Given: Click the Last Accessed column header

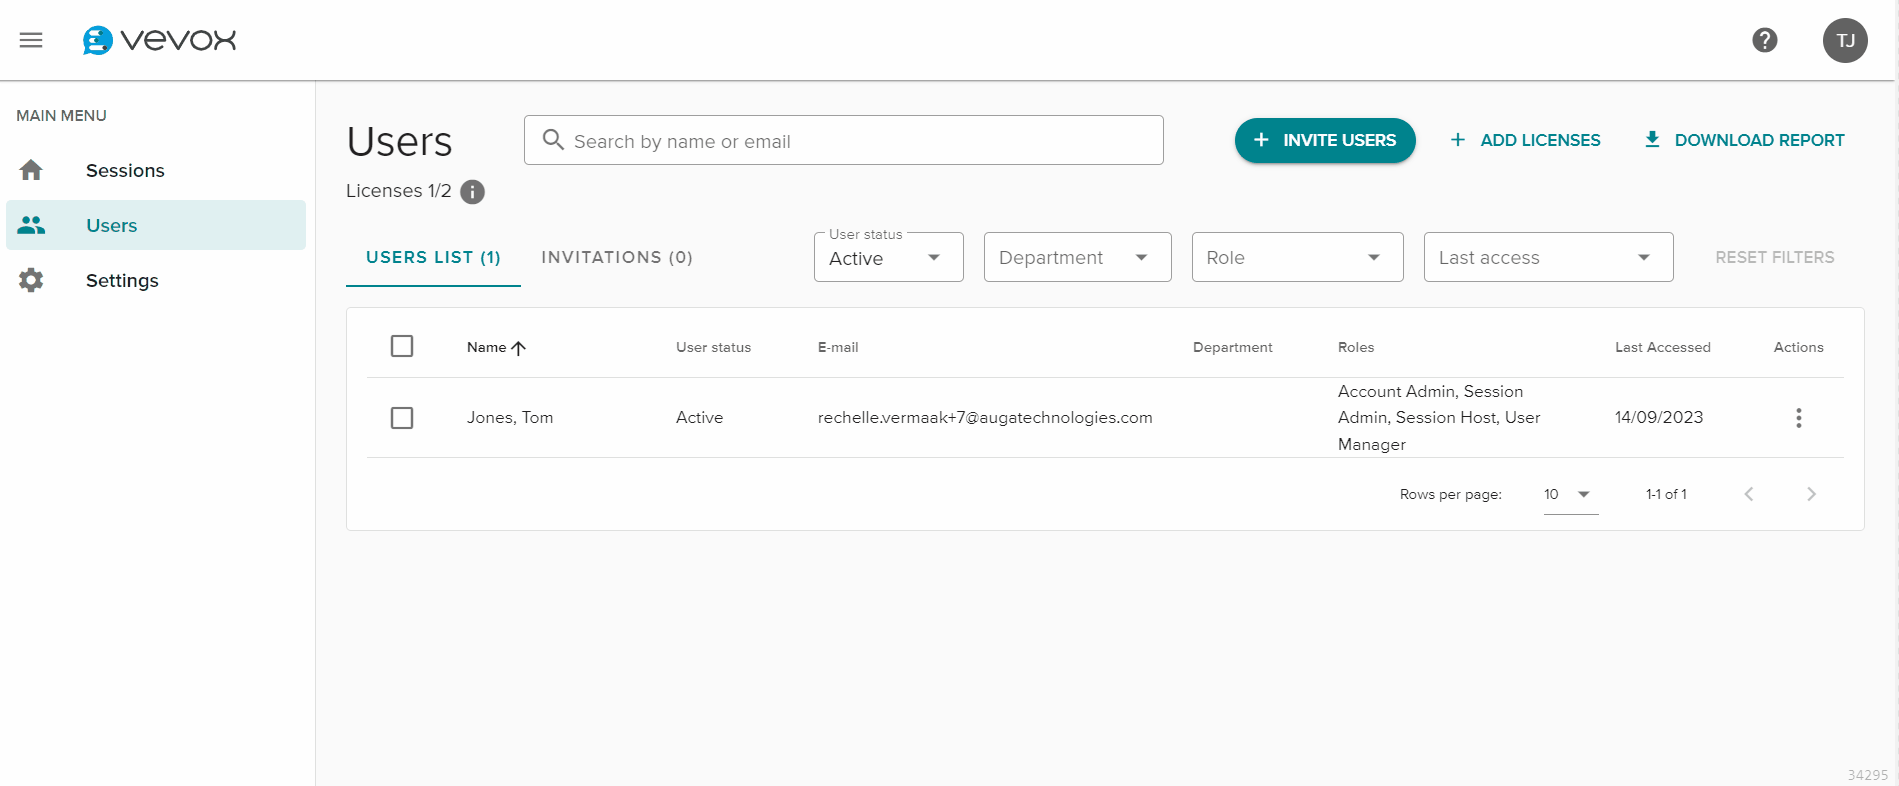Looking at the screenshot, I should click(x=1662, y=348).
